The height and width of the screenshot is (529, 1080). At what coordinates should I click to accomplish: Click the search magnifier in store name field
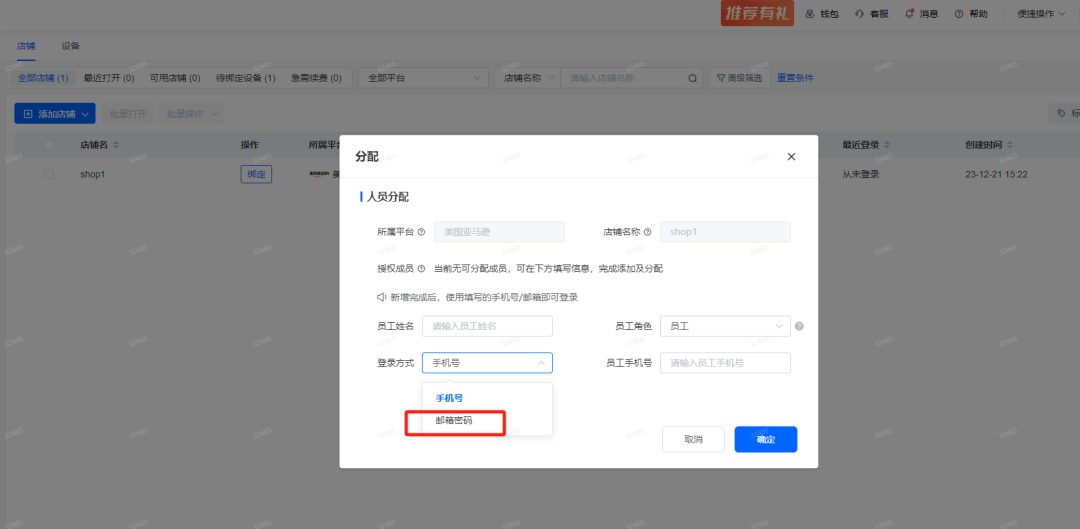coord(693,78)
